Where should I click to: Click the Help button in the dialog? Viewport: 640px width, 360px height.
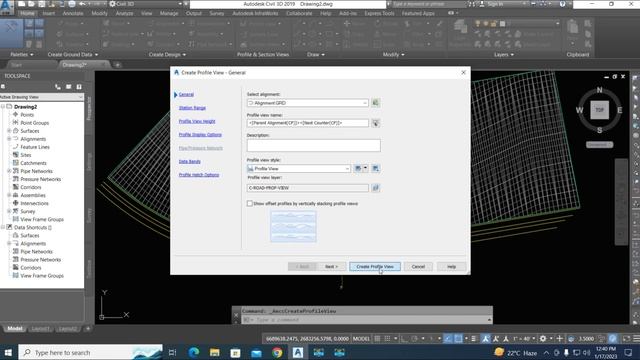pyautogui.click(x=451, y=267)
